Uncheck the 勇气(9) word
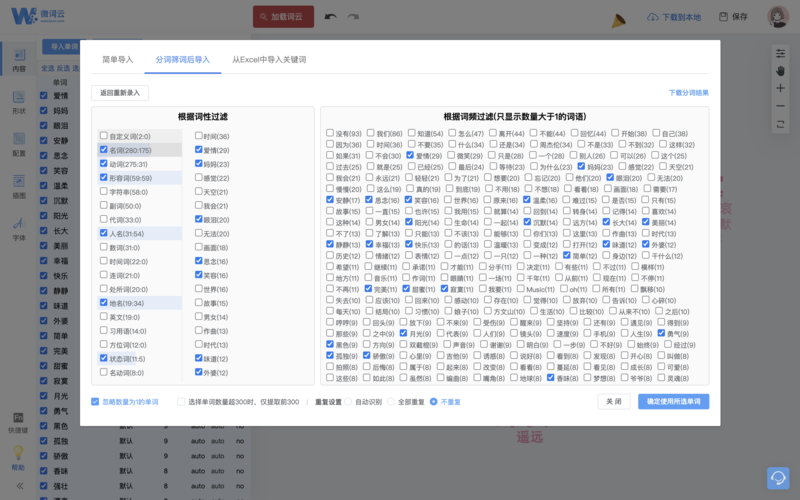Screen dimensions: 800x500 click(x=661, y=333)
